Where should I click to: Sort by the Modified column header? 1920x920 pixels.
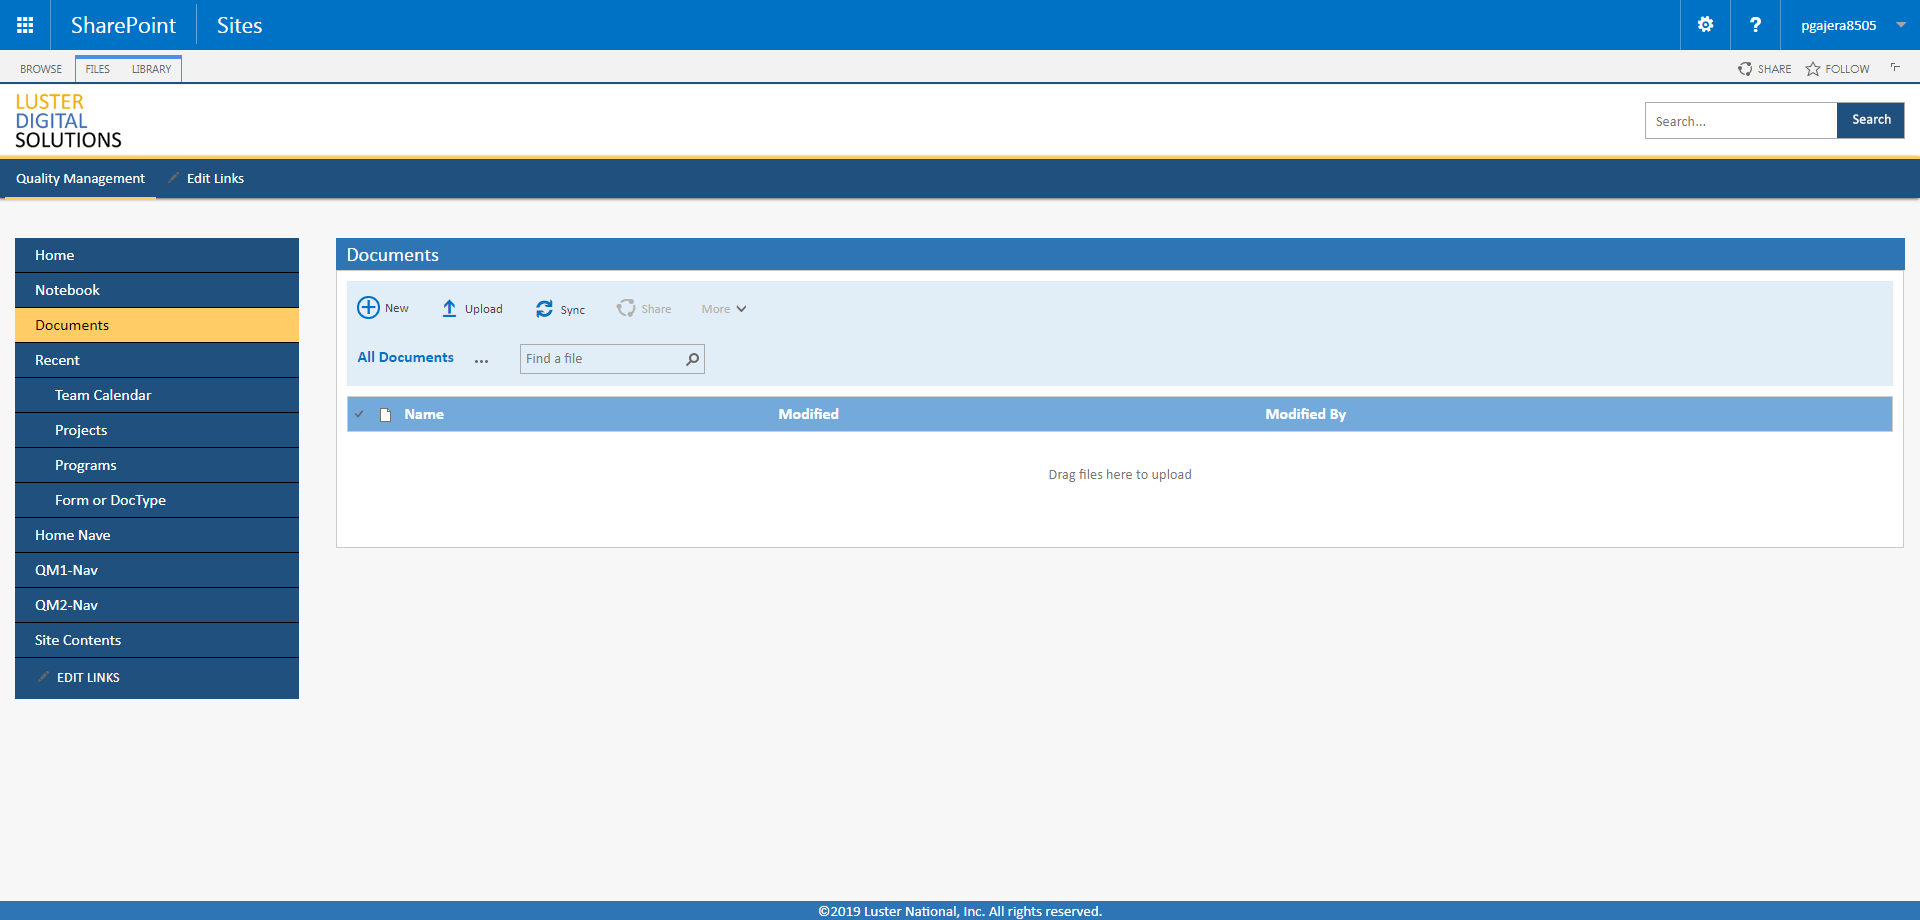(808, 414)
